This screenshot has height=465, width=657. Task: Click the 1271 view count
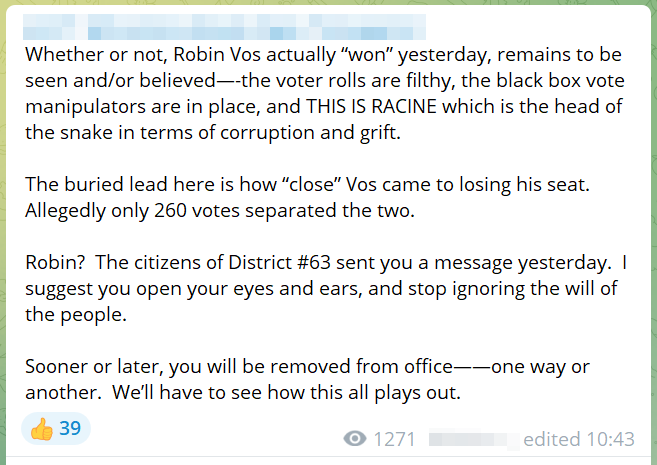coord(394,439)
